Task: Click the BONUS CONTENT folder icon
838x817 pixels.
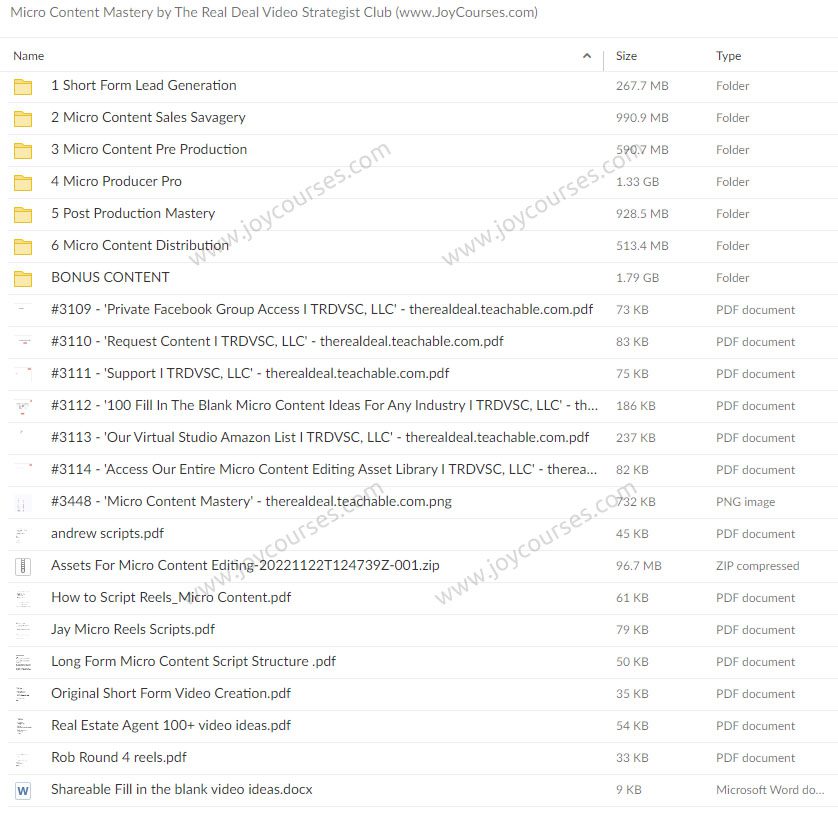Action: click(x=23, y=278)
